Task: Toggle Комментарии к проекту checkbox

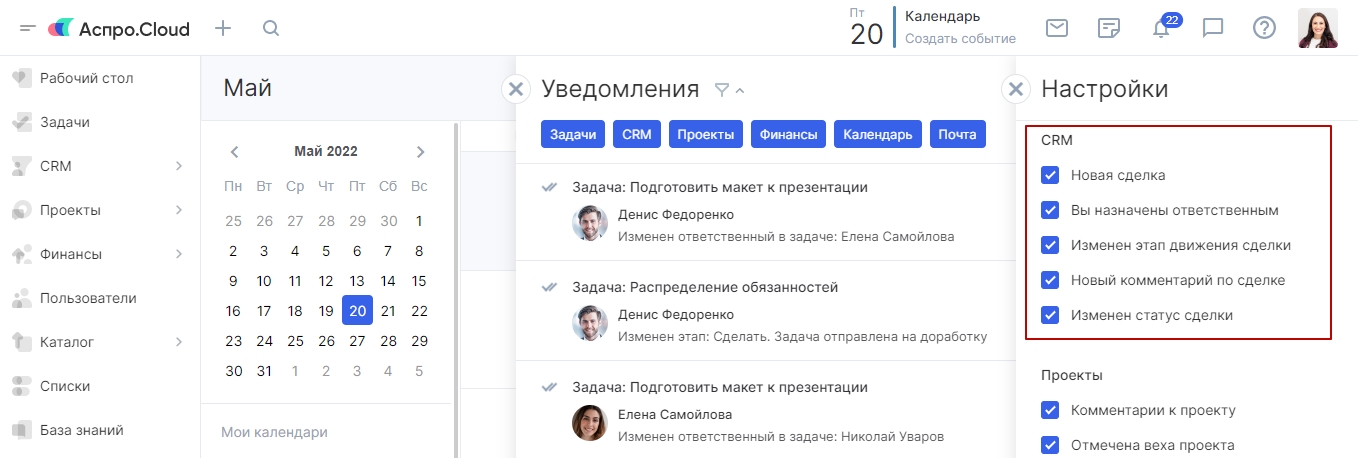Action: [x=1050, y=410]
